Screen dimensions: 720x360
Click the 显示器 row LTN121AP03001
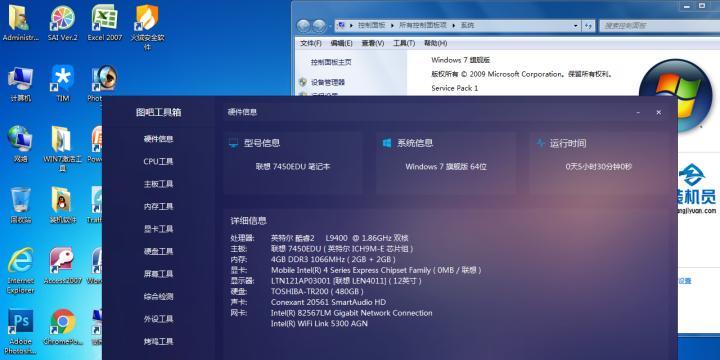(326, 281)
